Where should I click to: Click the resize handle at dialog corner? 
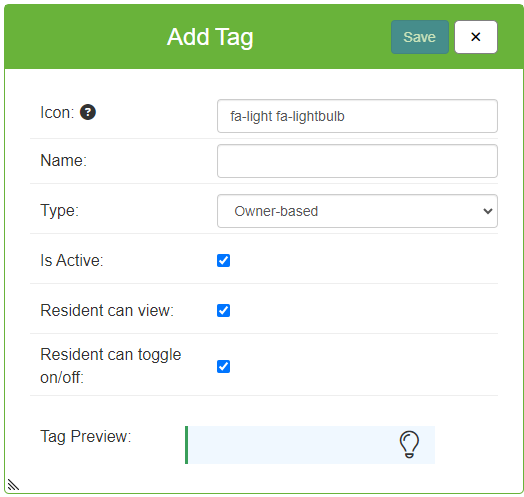coord(13,485)
